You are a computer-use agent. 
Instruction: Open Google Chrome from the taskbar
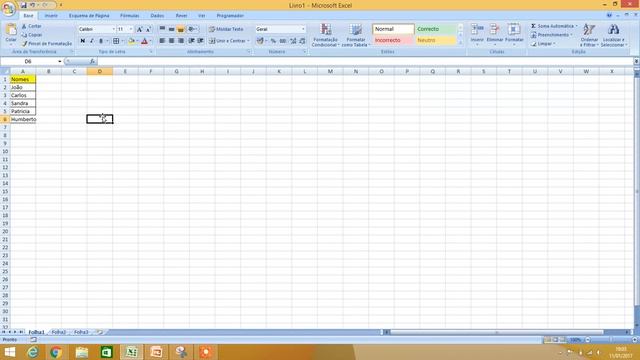click(x=56, y=352)
